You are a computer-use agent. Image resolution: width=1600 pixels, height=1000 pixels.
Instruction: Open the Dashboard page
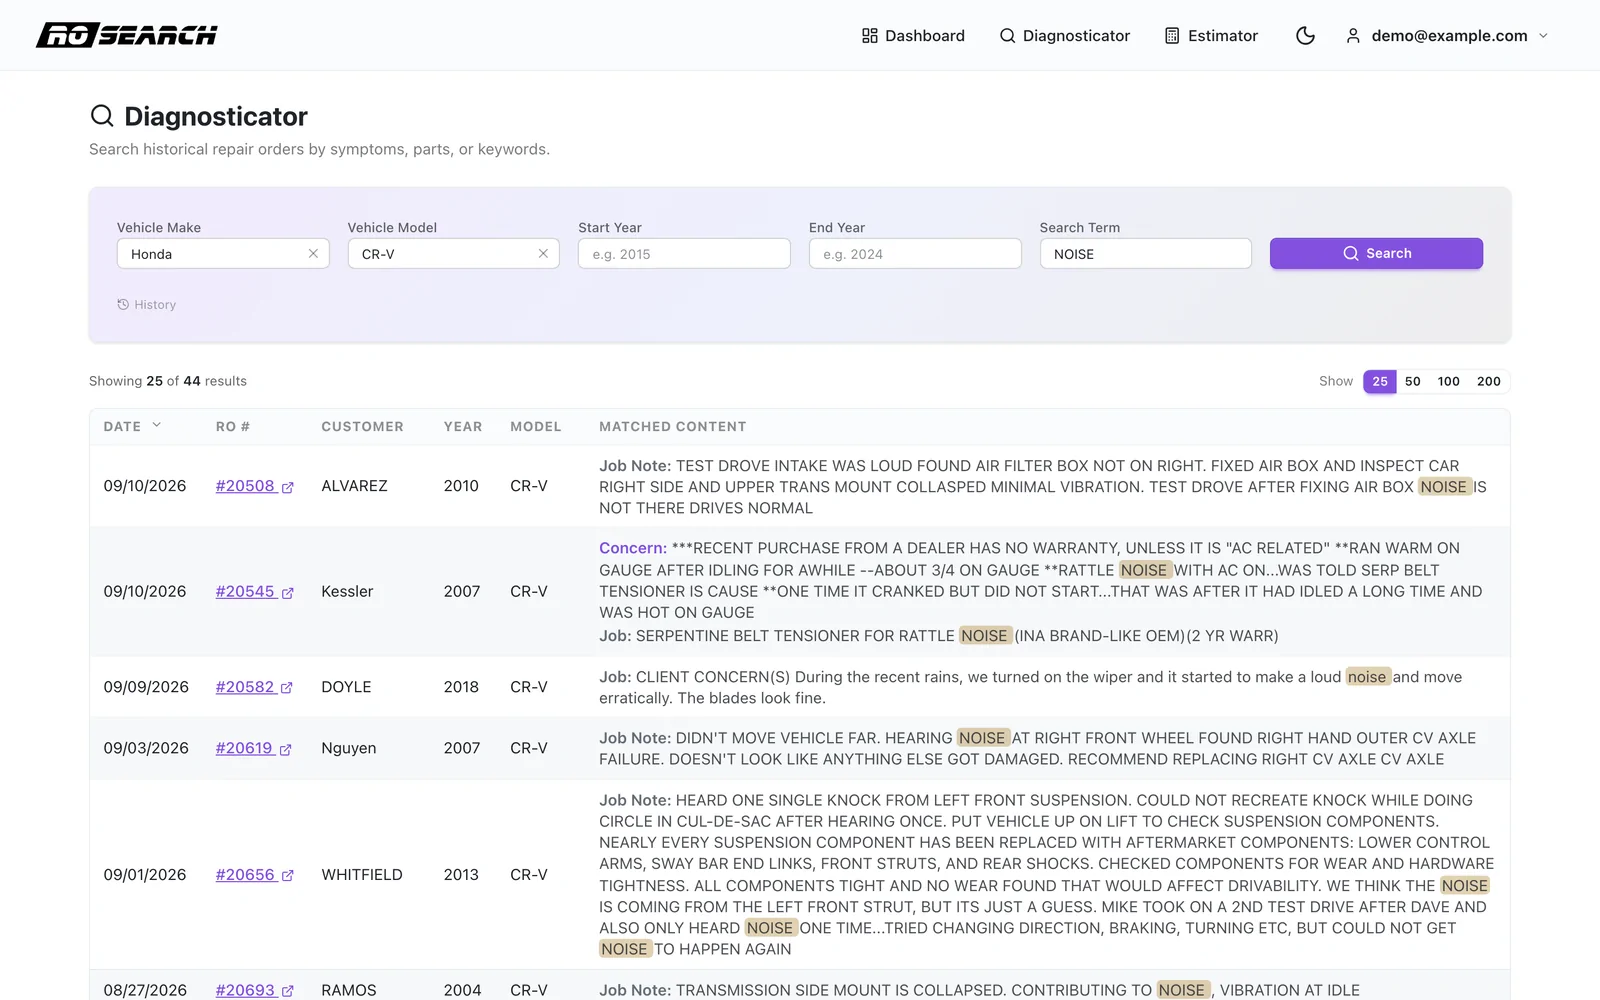[913, 36]
